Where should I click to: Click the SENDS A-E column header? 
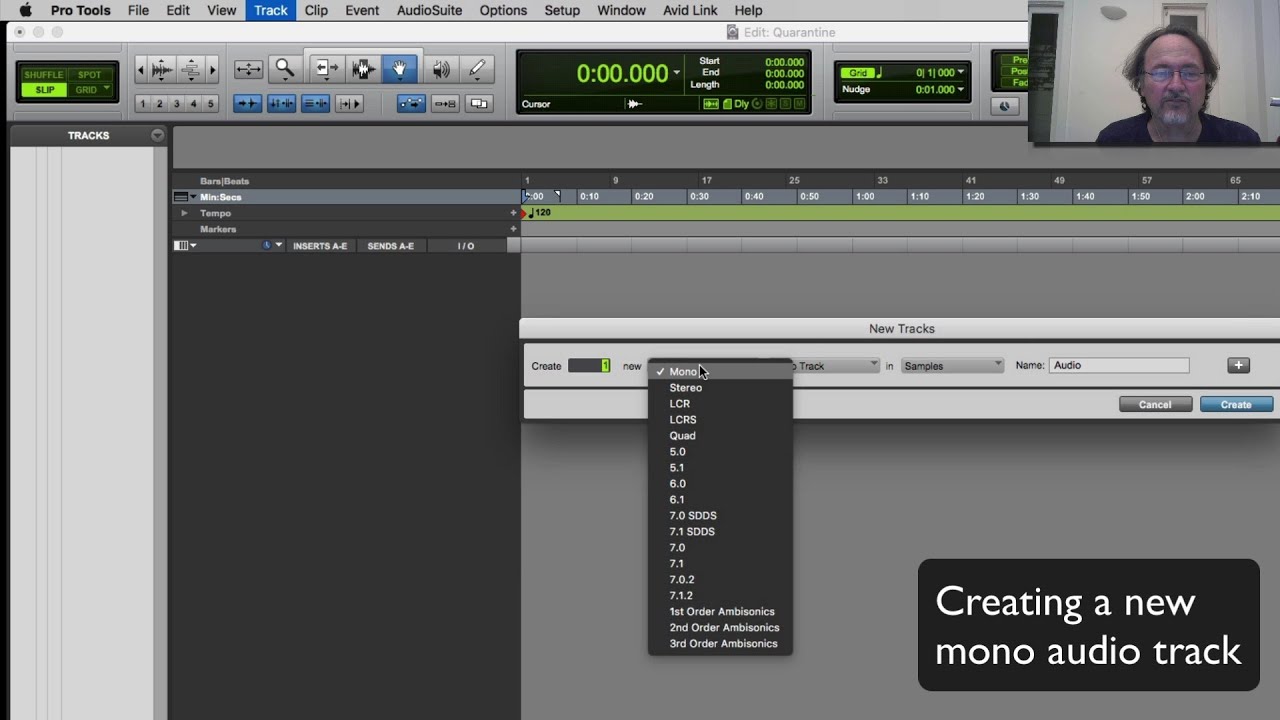(x=390, y=246)
